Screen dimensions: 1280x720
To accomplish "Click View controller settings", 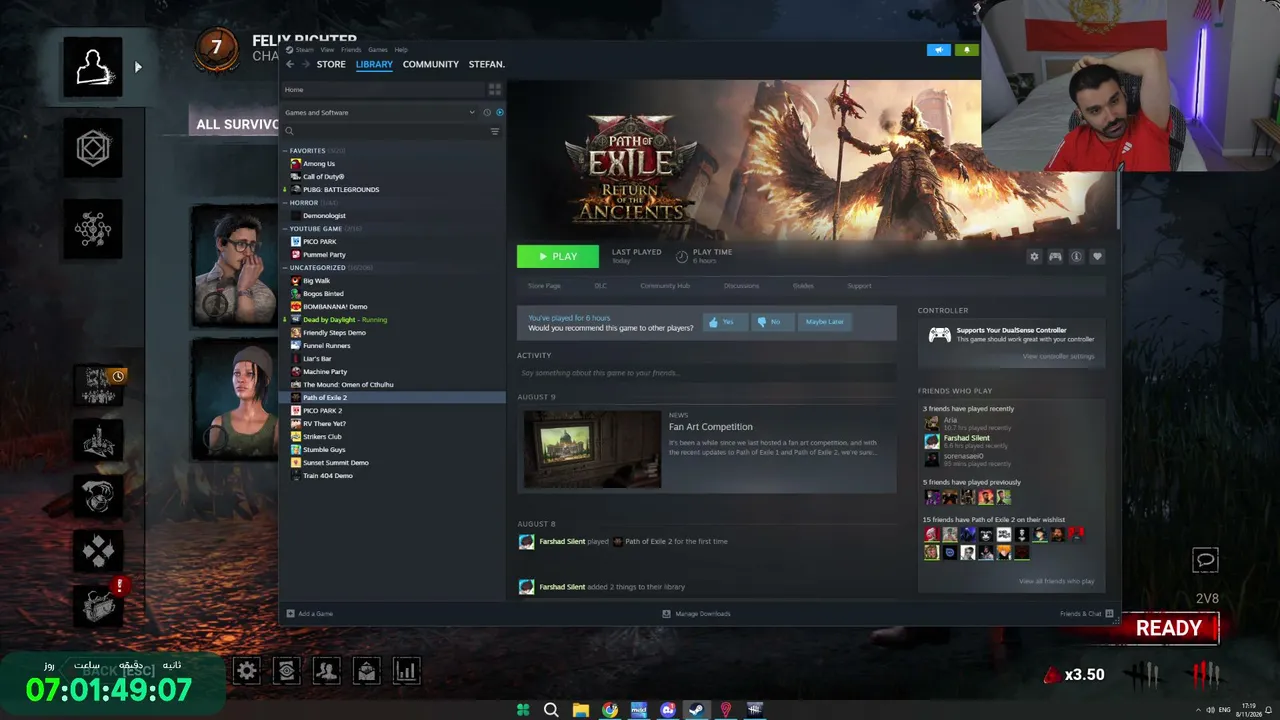I will point(1058,357).
